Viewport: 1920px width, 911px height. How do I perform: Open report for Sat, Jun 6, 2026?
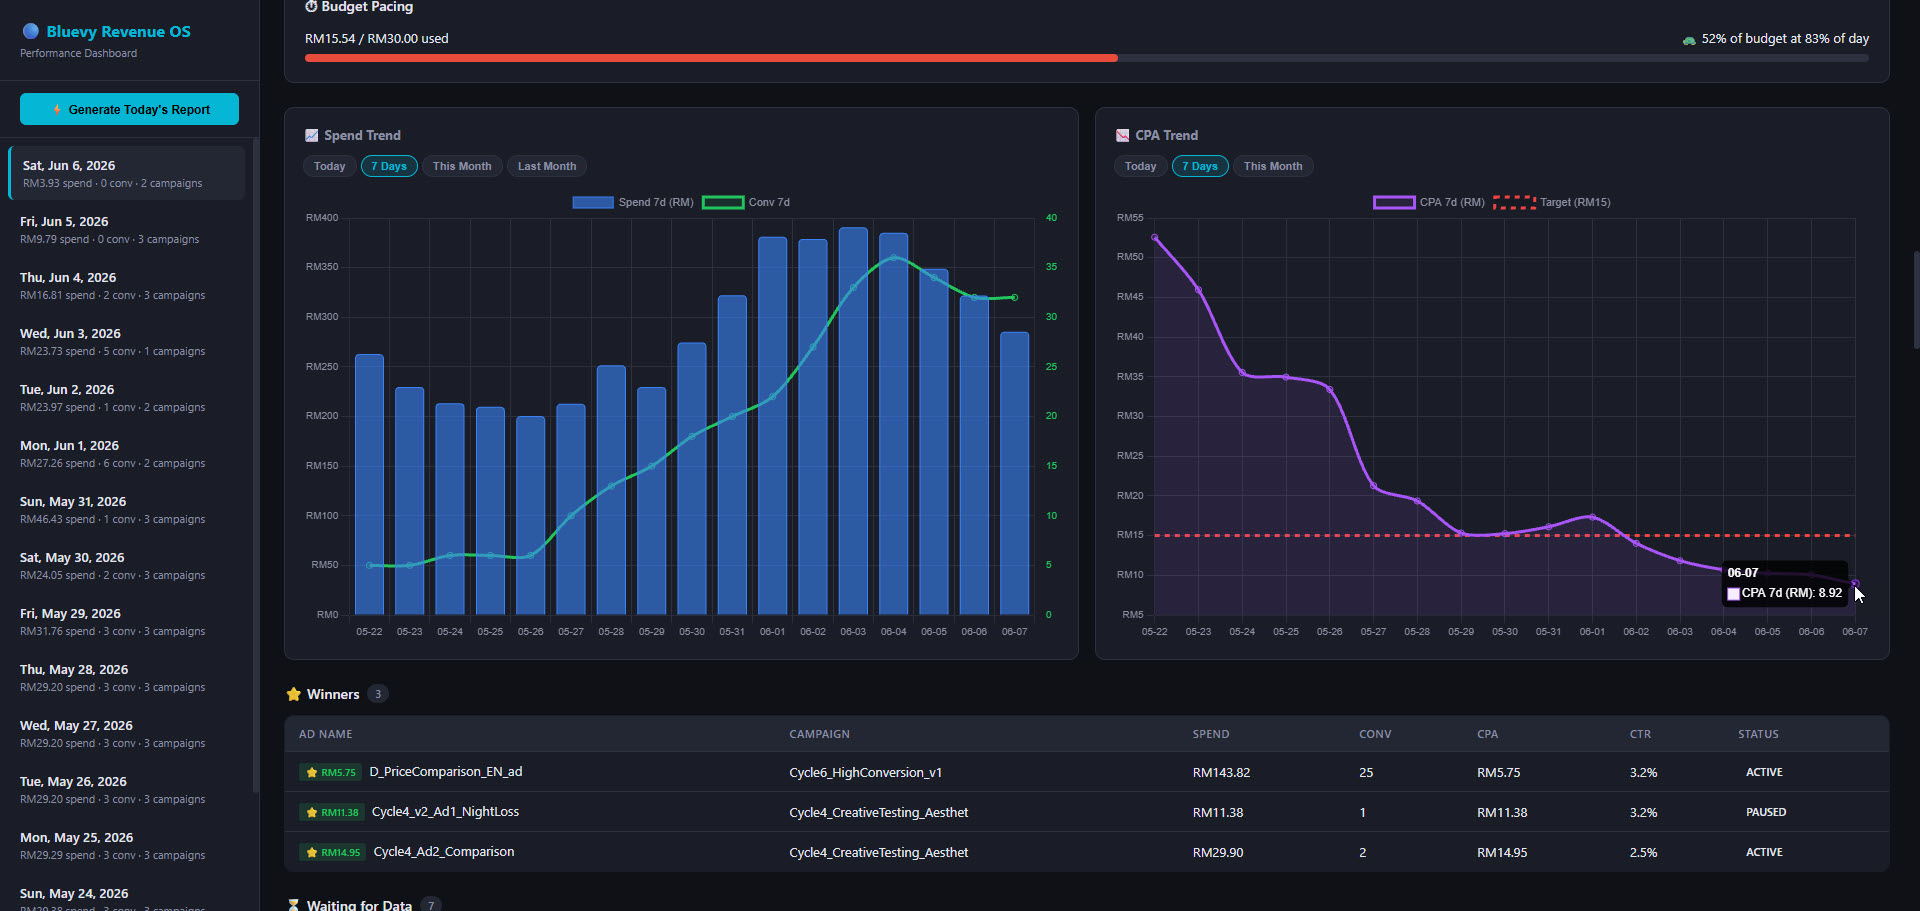point(127,173)
